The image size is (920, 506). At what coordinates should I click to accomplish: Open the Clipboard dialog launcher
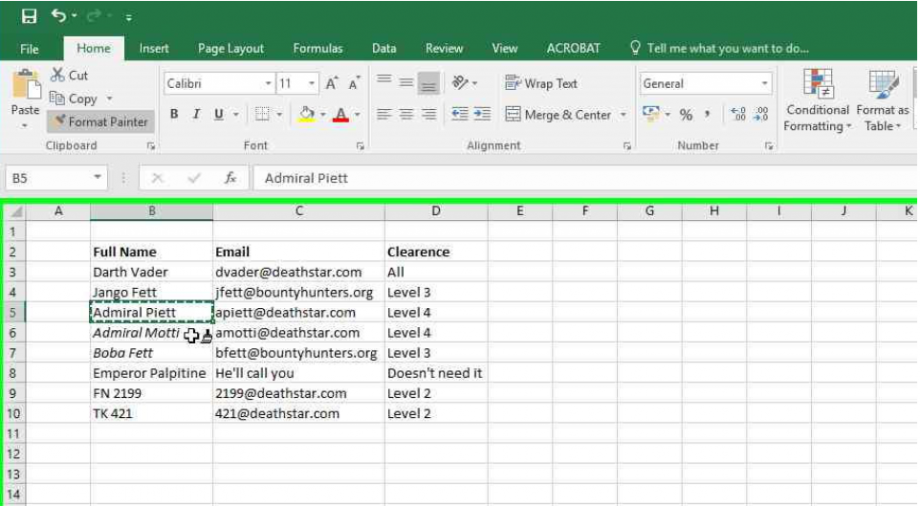tap(151, 146)
